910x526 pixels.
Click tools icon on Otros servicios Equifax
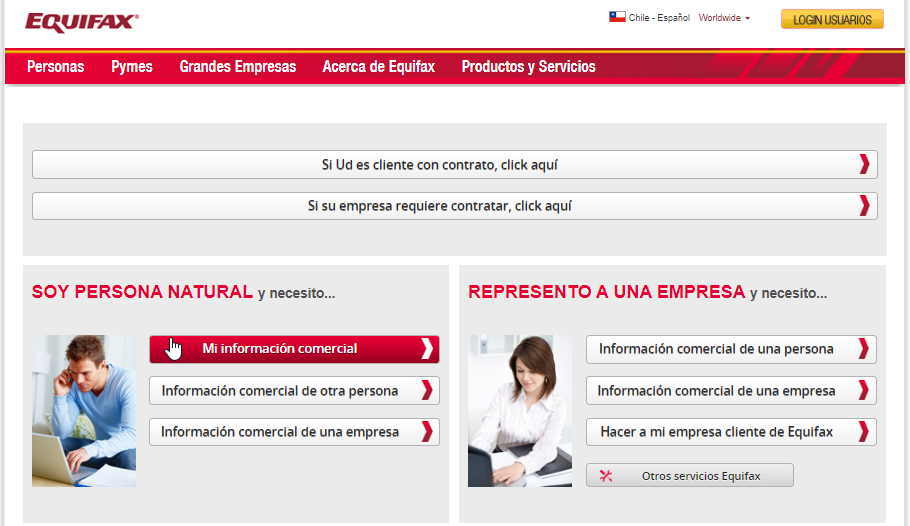click(606, 476)
